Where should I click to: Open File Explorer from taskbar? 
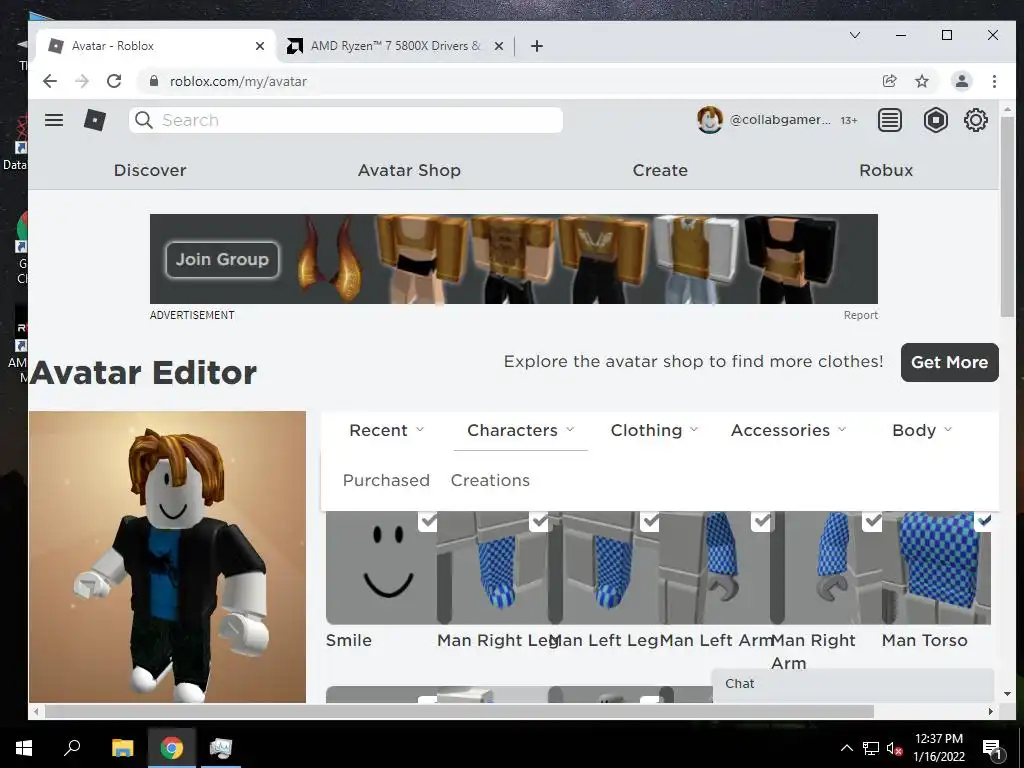(x=122, y=748)
